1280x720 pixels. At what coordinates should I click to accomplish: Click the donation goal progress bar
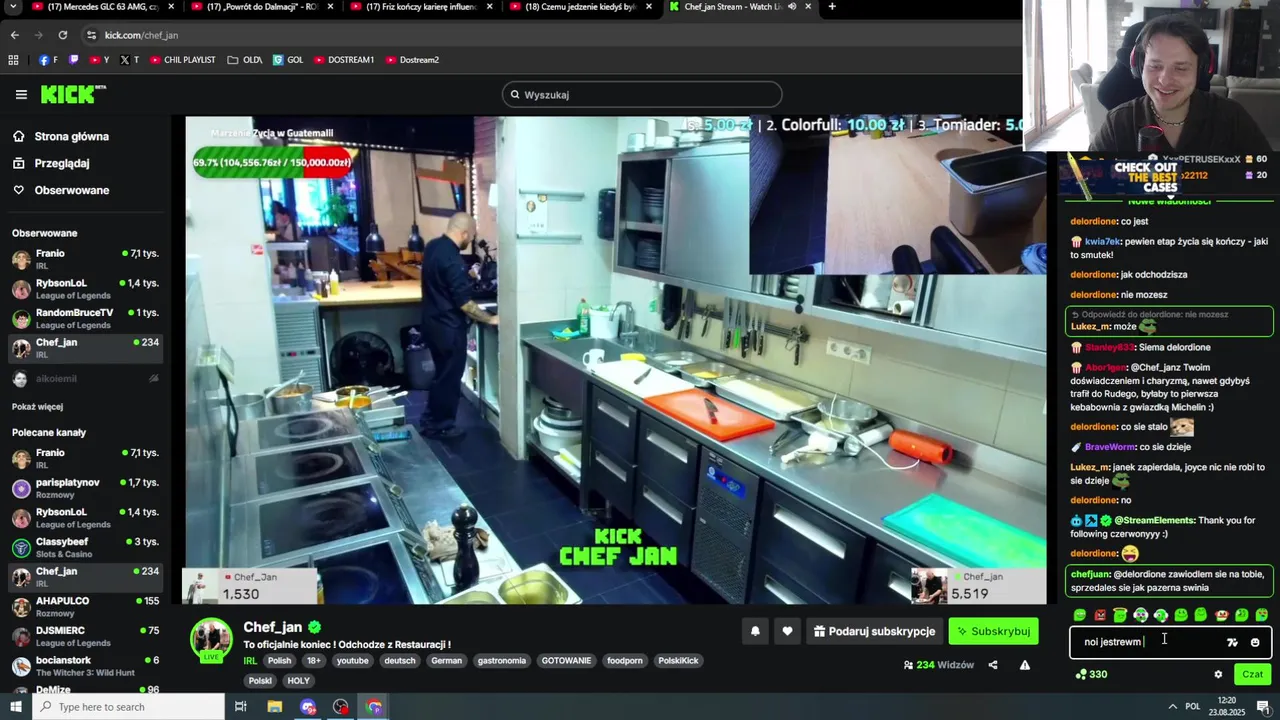[x=272, y=162]
